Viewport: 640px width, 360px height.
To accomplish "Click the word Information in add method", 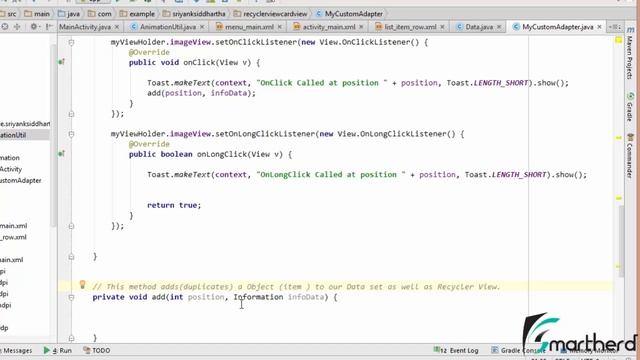I will pyautogui.click(x=258, y=297).
